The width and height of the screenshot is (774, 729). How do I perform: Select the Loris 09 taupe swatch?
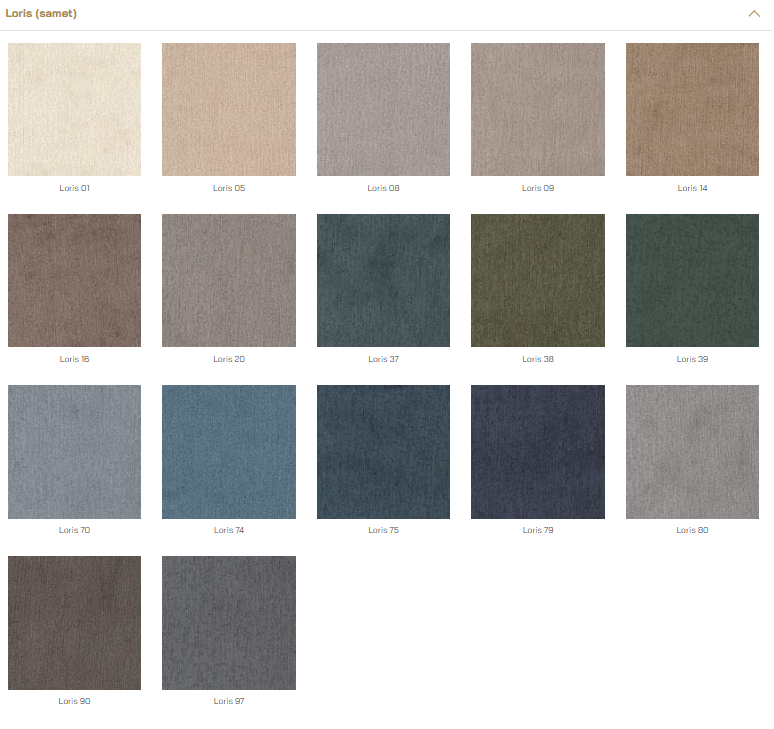(538, 109)
